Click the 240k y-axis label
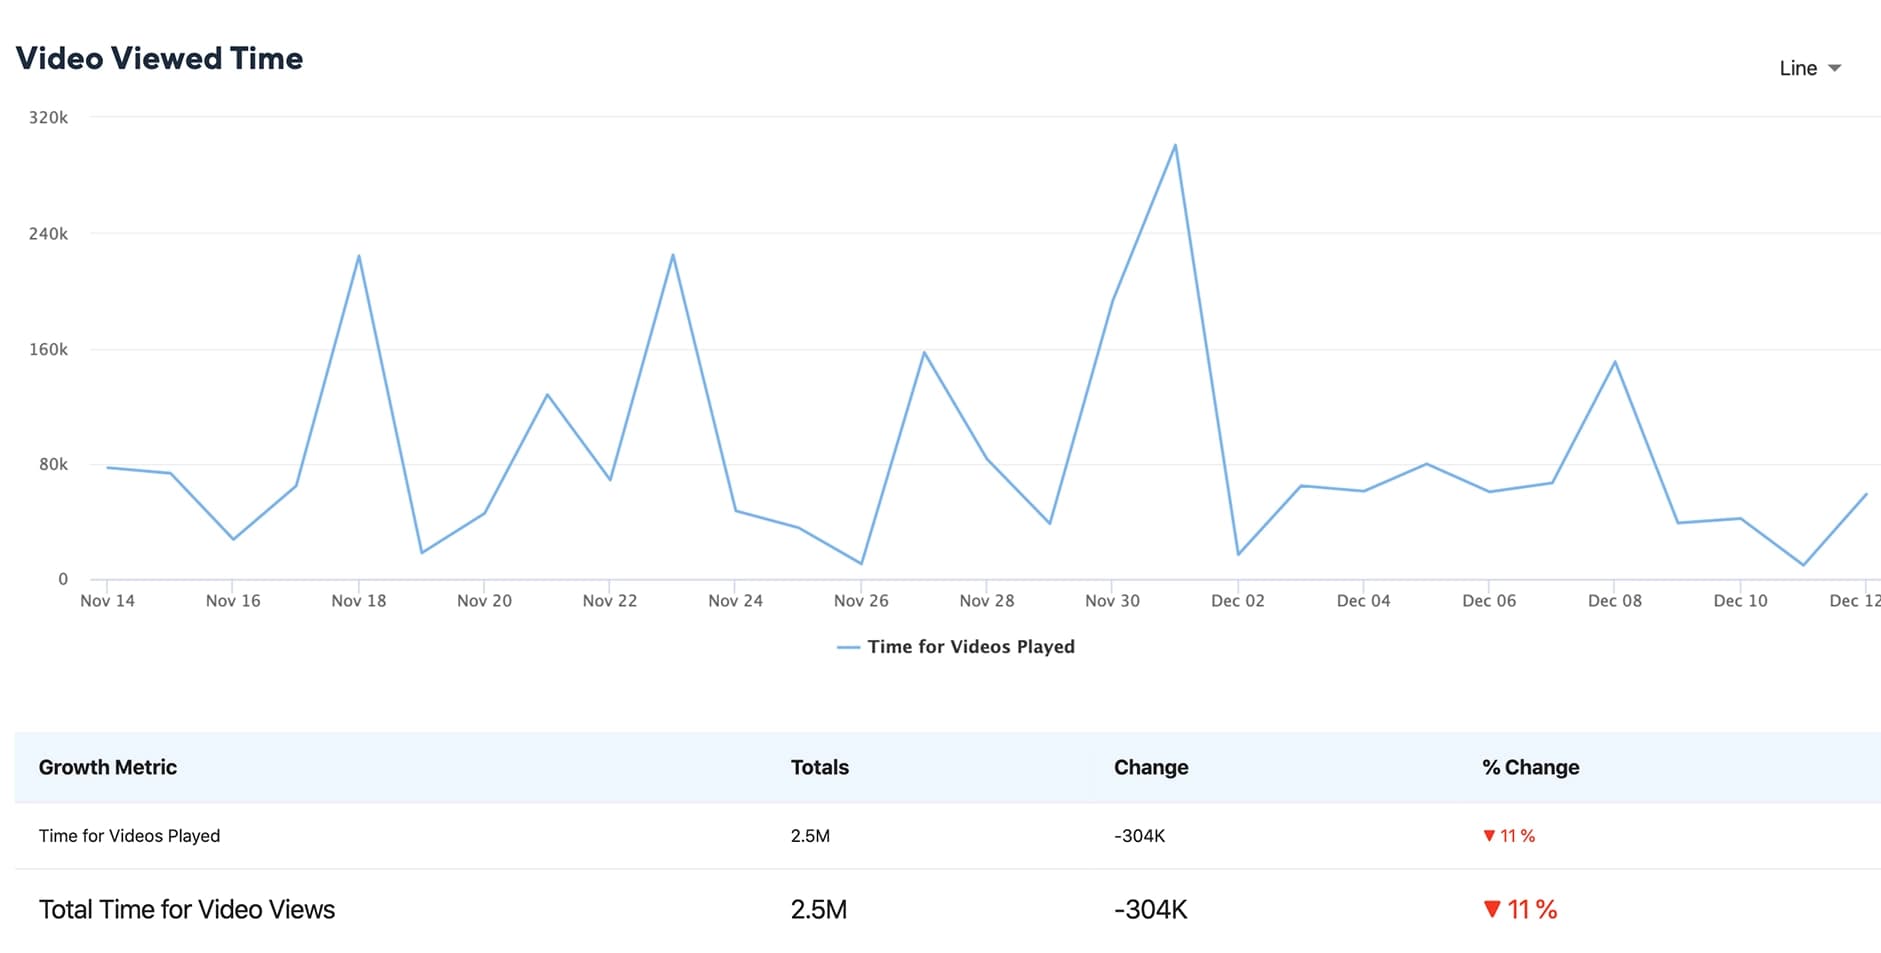Image resolution: width=1881 pixels, height=953 pixels. [48, 234]
